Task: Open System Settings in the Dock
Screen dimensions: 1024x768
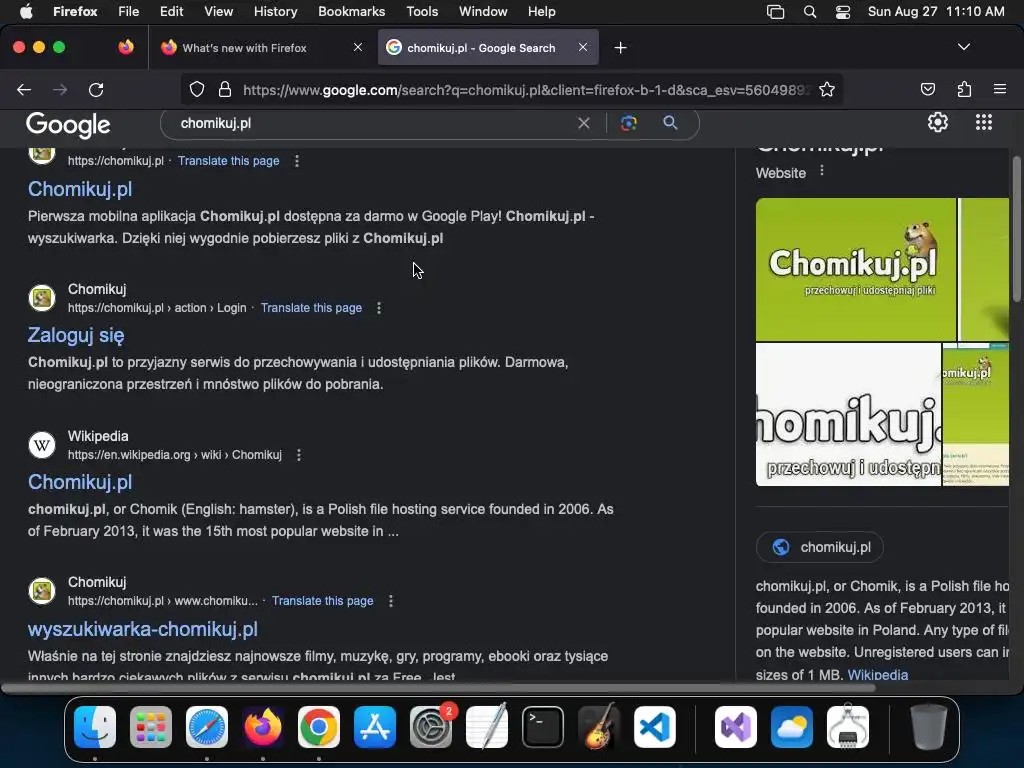Action: pos(431,727)
